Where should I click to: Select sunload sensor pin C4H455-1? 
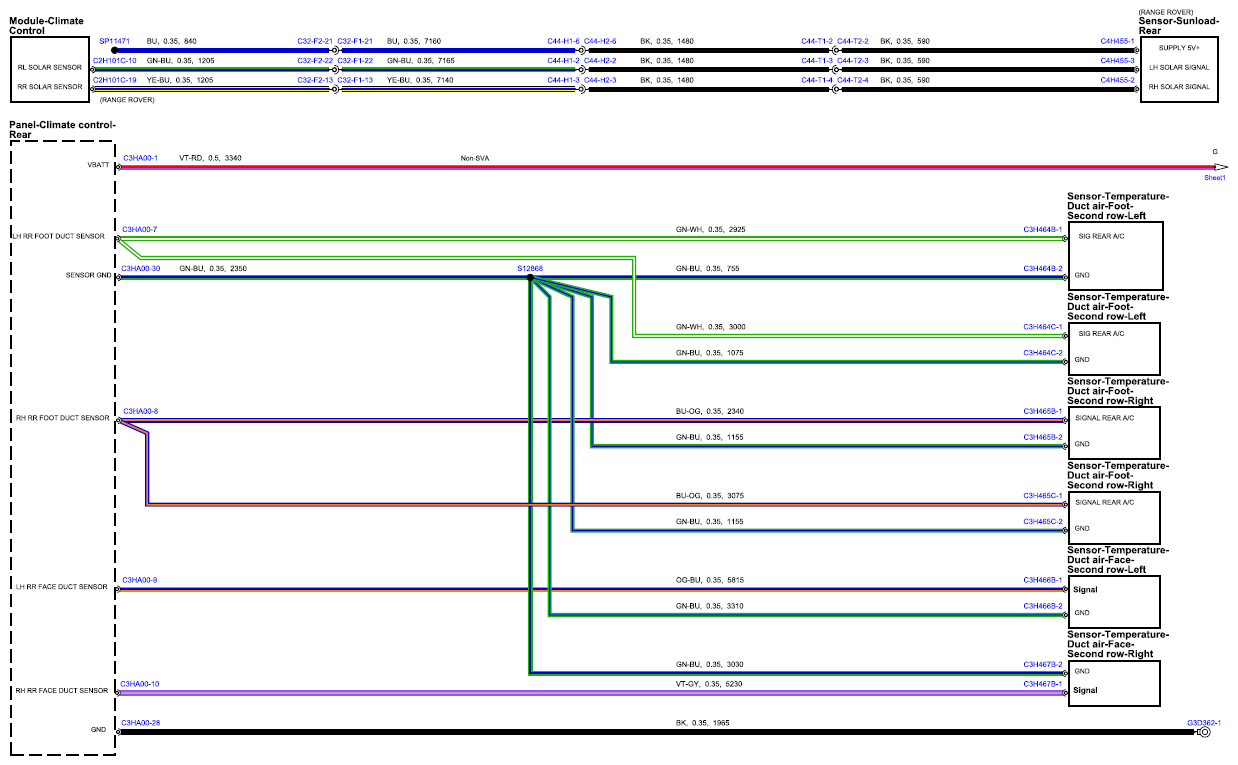tap(1117, 41)
